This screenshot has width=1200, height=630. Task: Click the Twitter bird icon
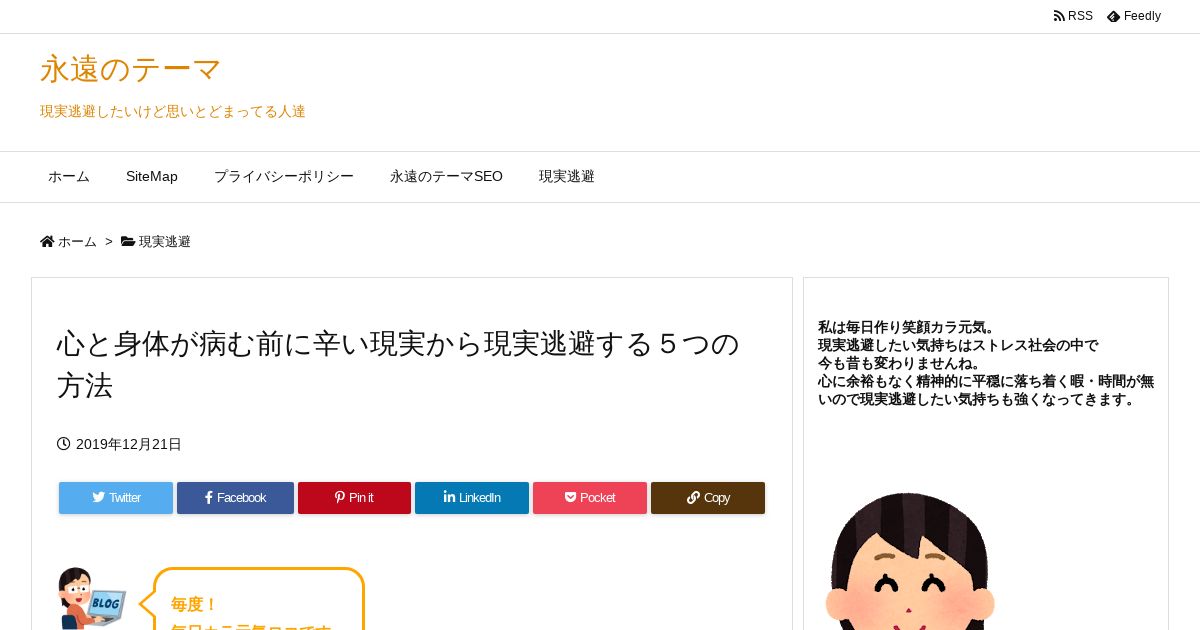pos(99,497)
